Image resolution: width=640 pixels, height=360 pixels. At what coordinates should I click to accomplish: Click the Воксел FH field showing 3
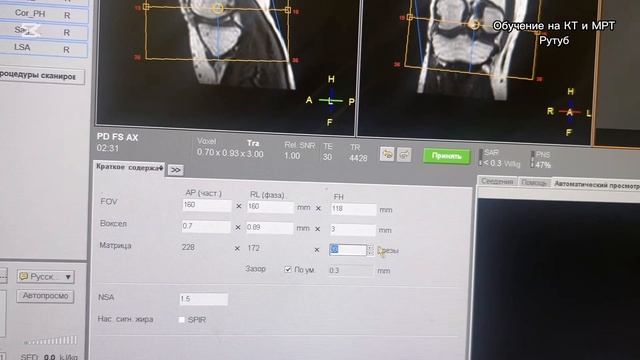[353, 230]
